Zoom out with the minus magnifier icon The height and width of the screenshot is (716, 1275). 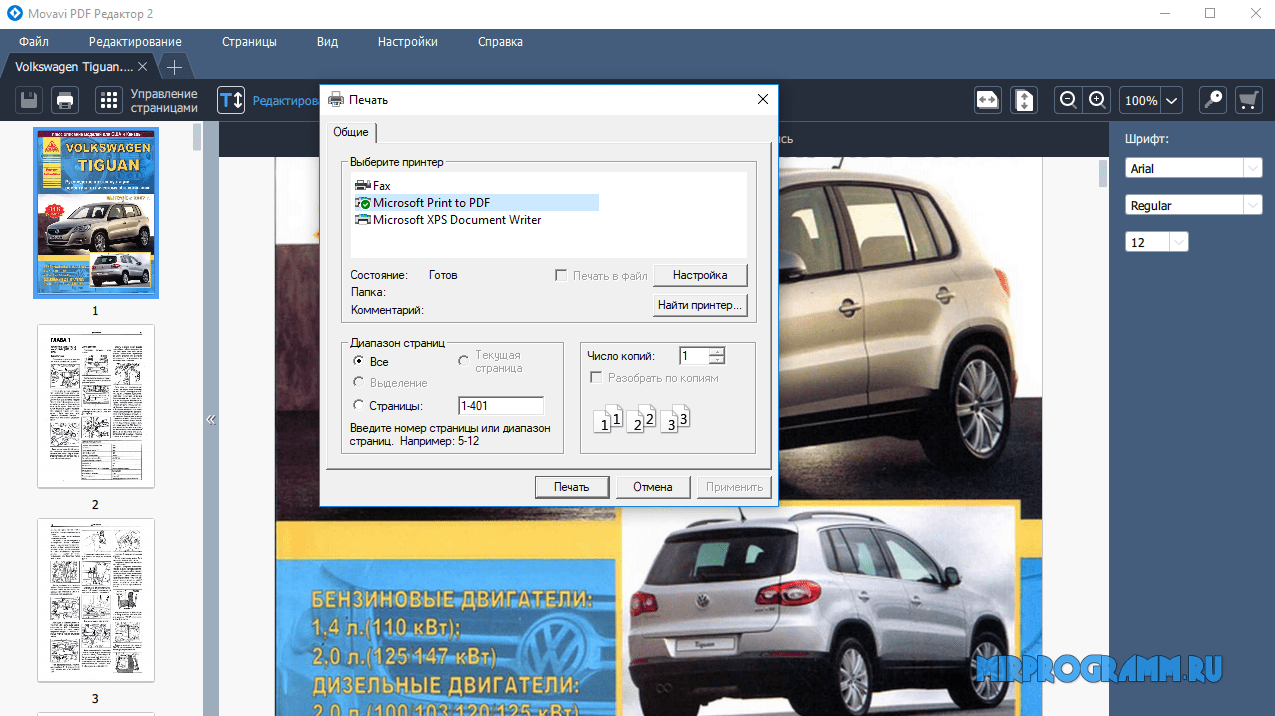pos(1068,99)
